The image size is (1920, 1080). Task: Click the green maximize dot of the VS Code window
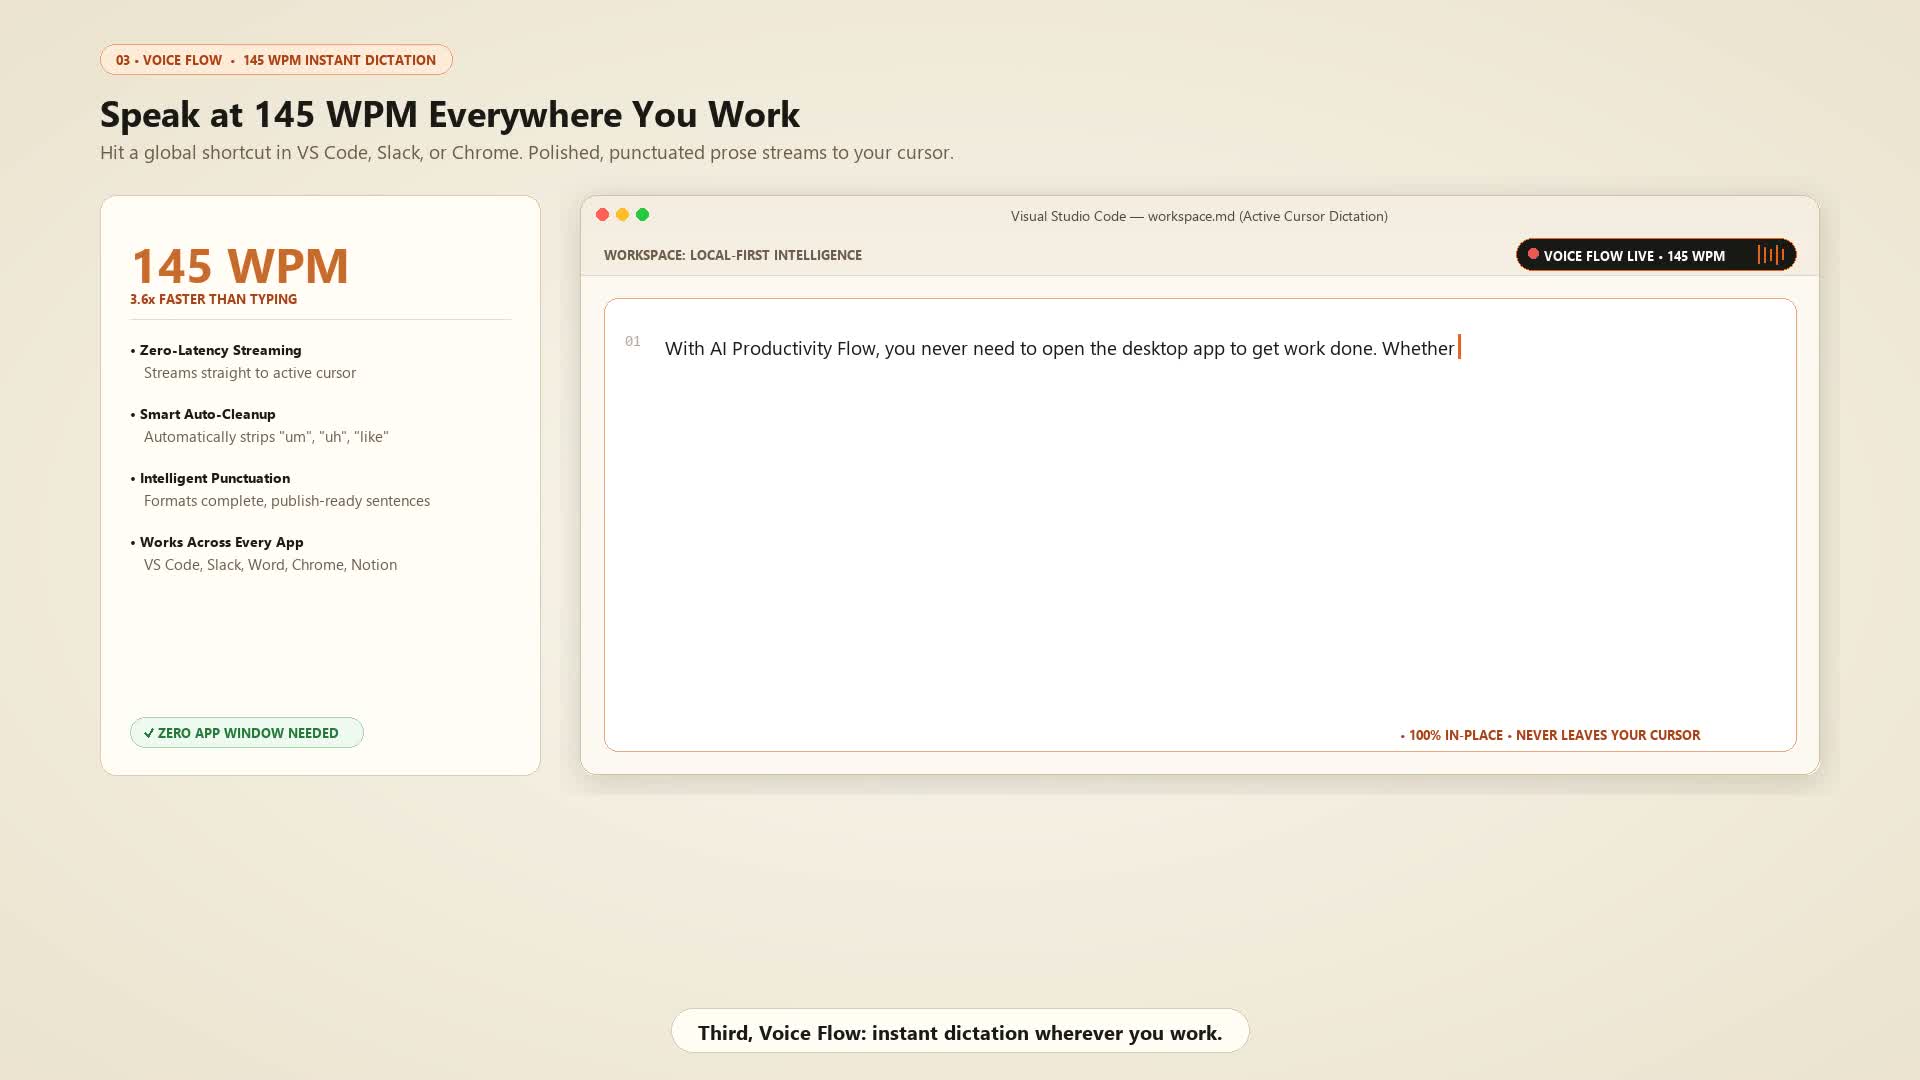coord(643,215)
